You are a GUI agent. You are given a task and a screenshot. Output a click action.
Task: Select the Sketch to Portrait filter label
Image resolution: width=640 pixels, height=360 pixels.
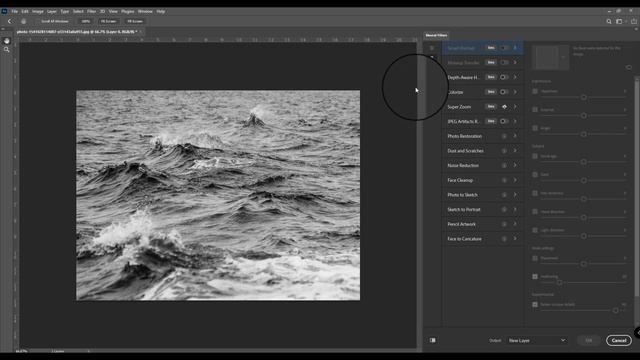[464, 209]
